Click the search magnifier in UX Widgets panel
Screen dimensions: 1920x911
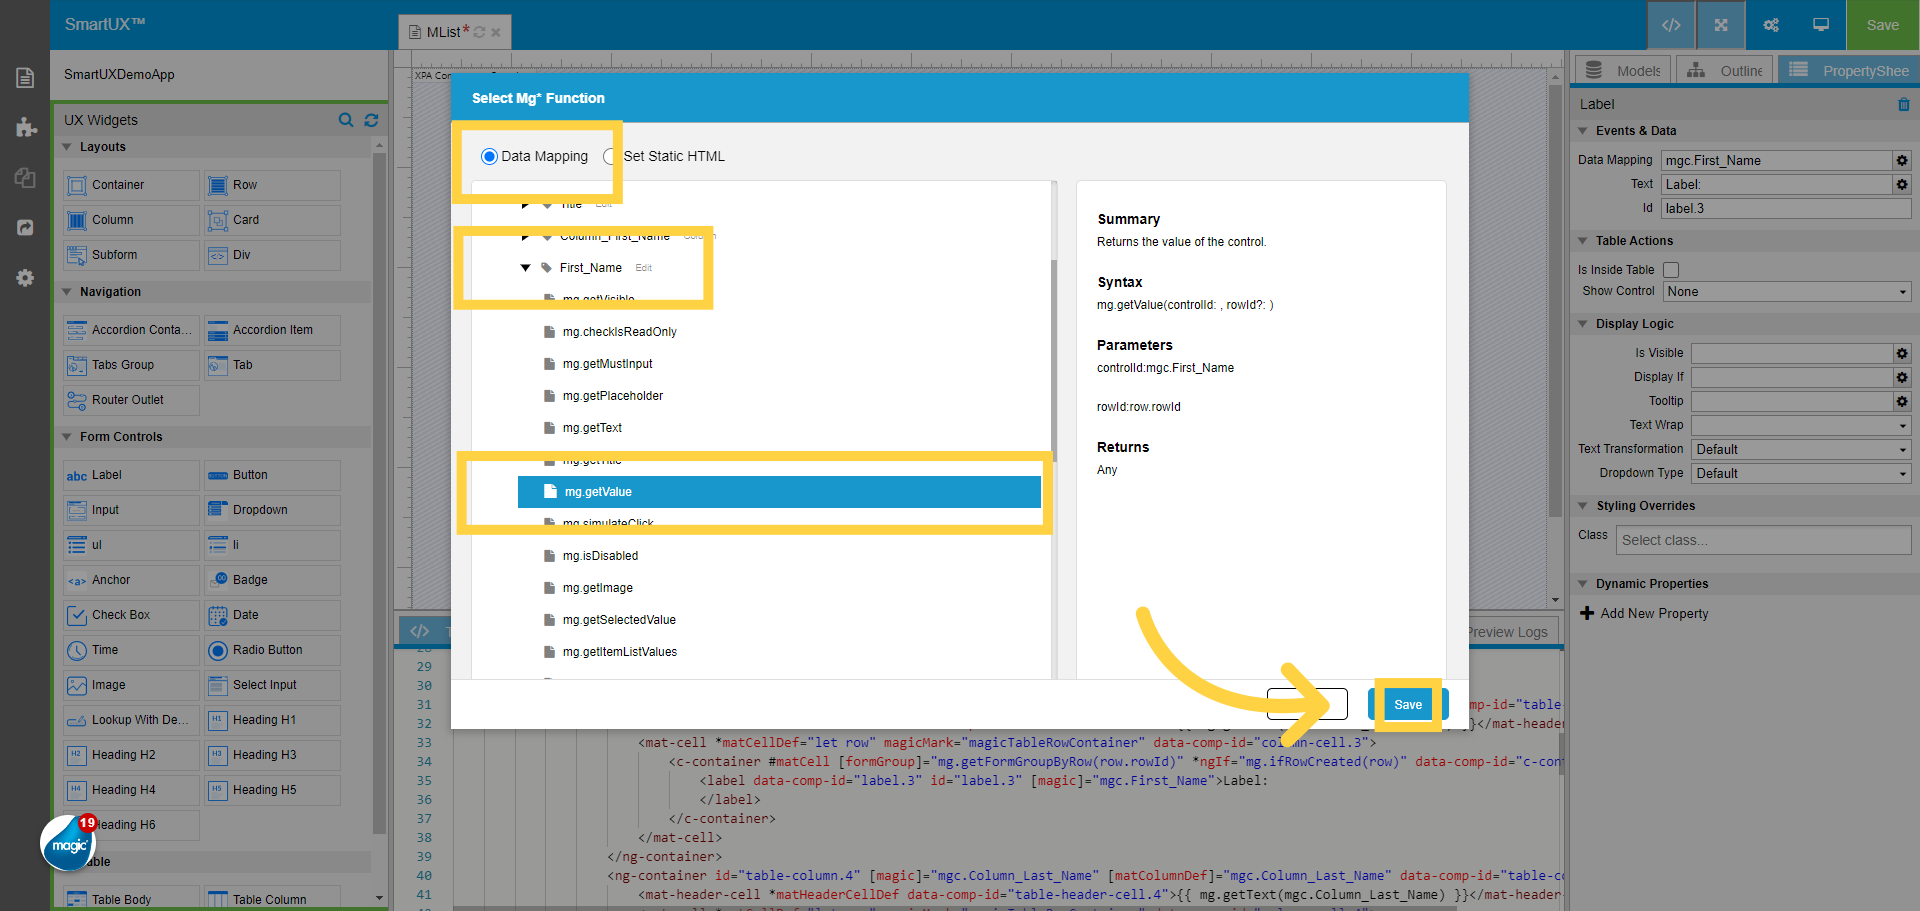pos(345,120)
